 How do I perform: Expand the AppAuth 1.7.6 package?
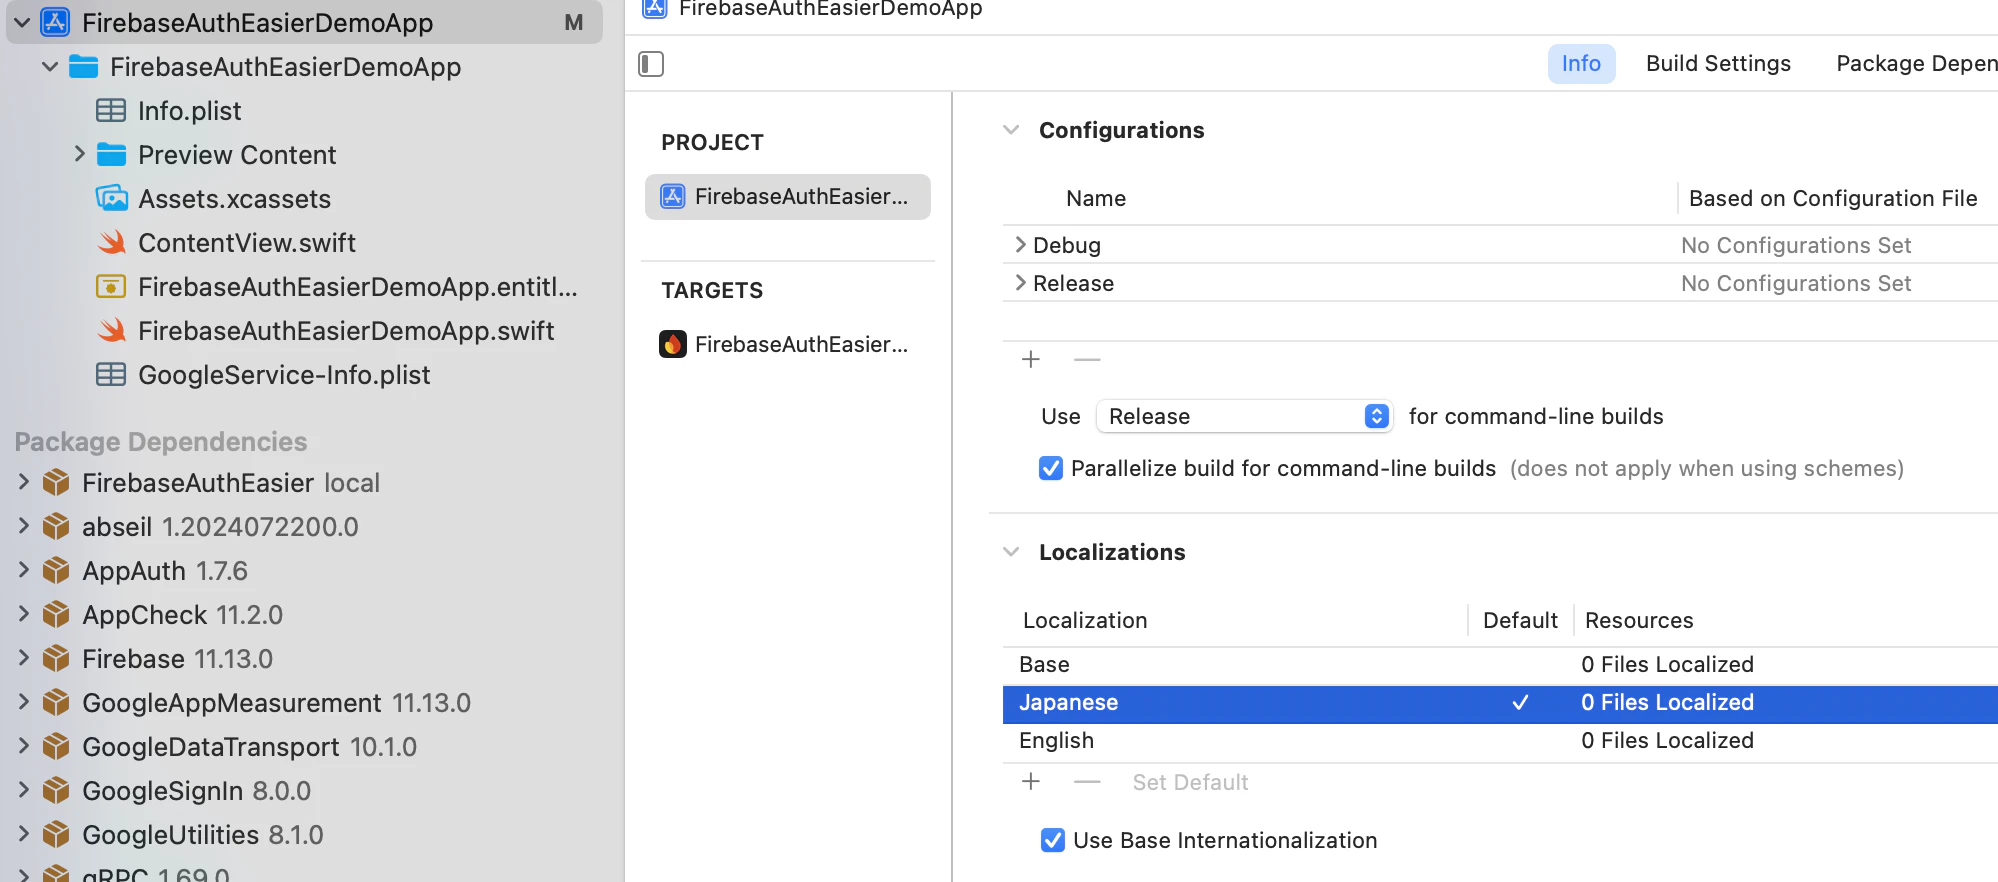[x=24, y=570]
